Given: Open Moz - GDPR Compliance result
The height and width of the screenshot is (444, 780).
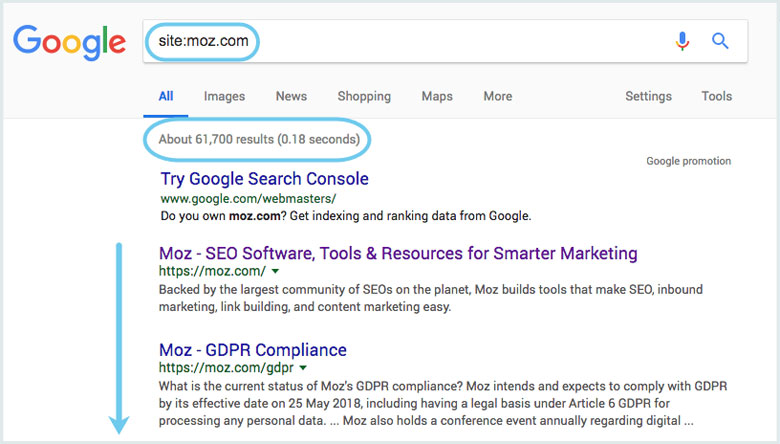Looking at the screenshot, I should 253,350.
